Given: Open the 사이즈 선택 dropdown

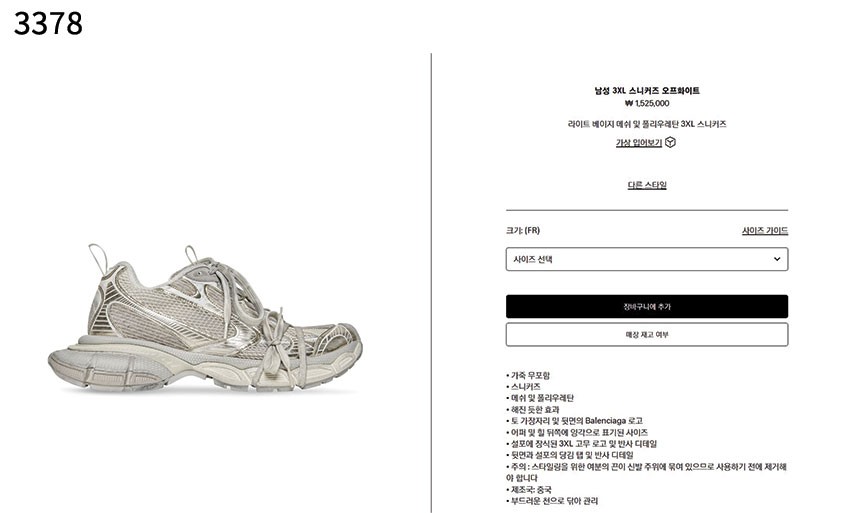Looking at the screenshot, I should coord(647,259).
